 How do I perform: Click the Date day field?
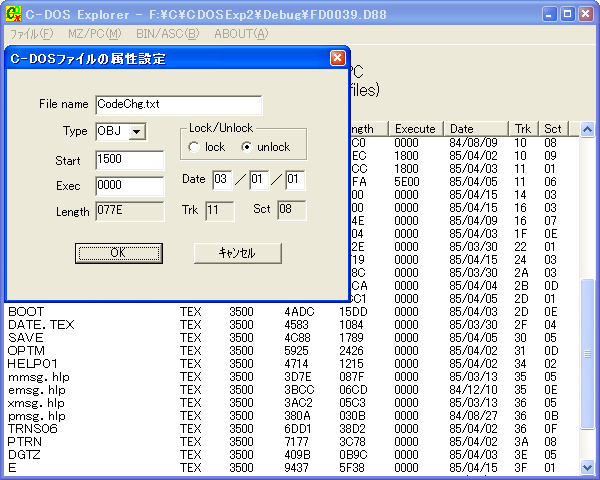(x=295, y=180)
